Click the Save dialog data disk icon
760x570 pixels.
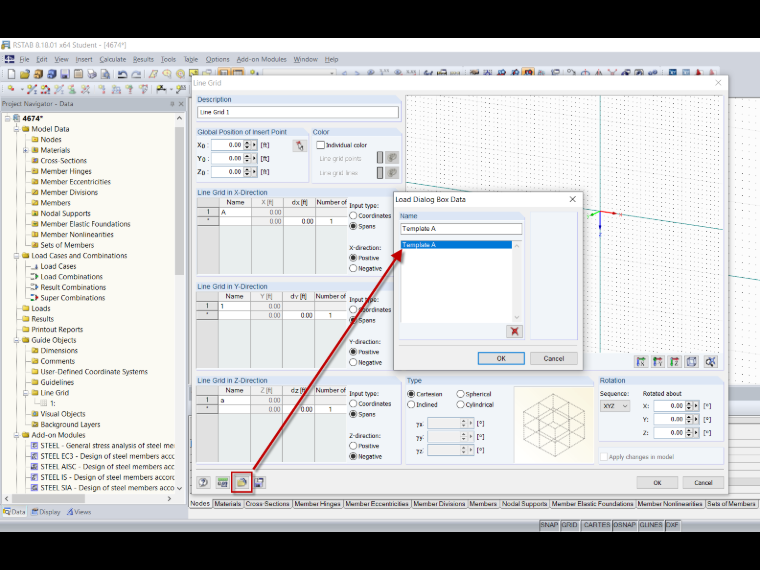tap(259, 482)
